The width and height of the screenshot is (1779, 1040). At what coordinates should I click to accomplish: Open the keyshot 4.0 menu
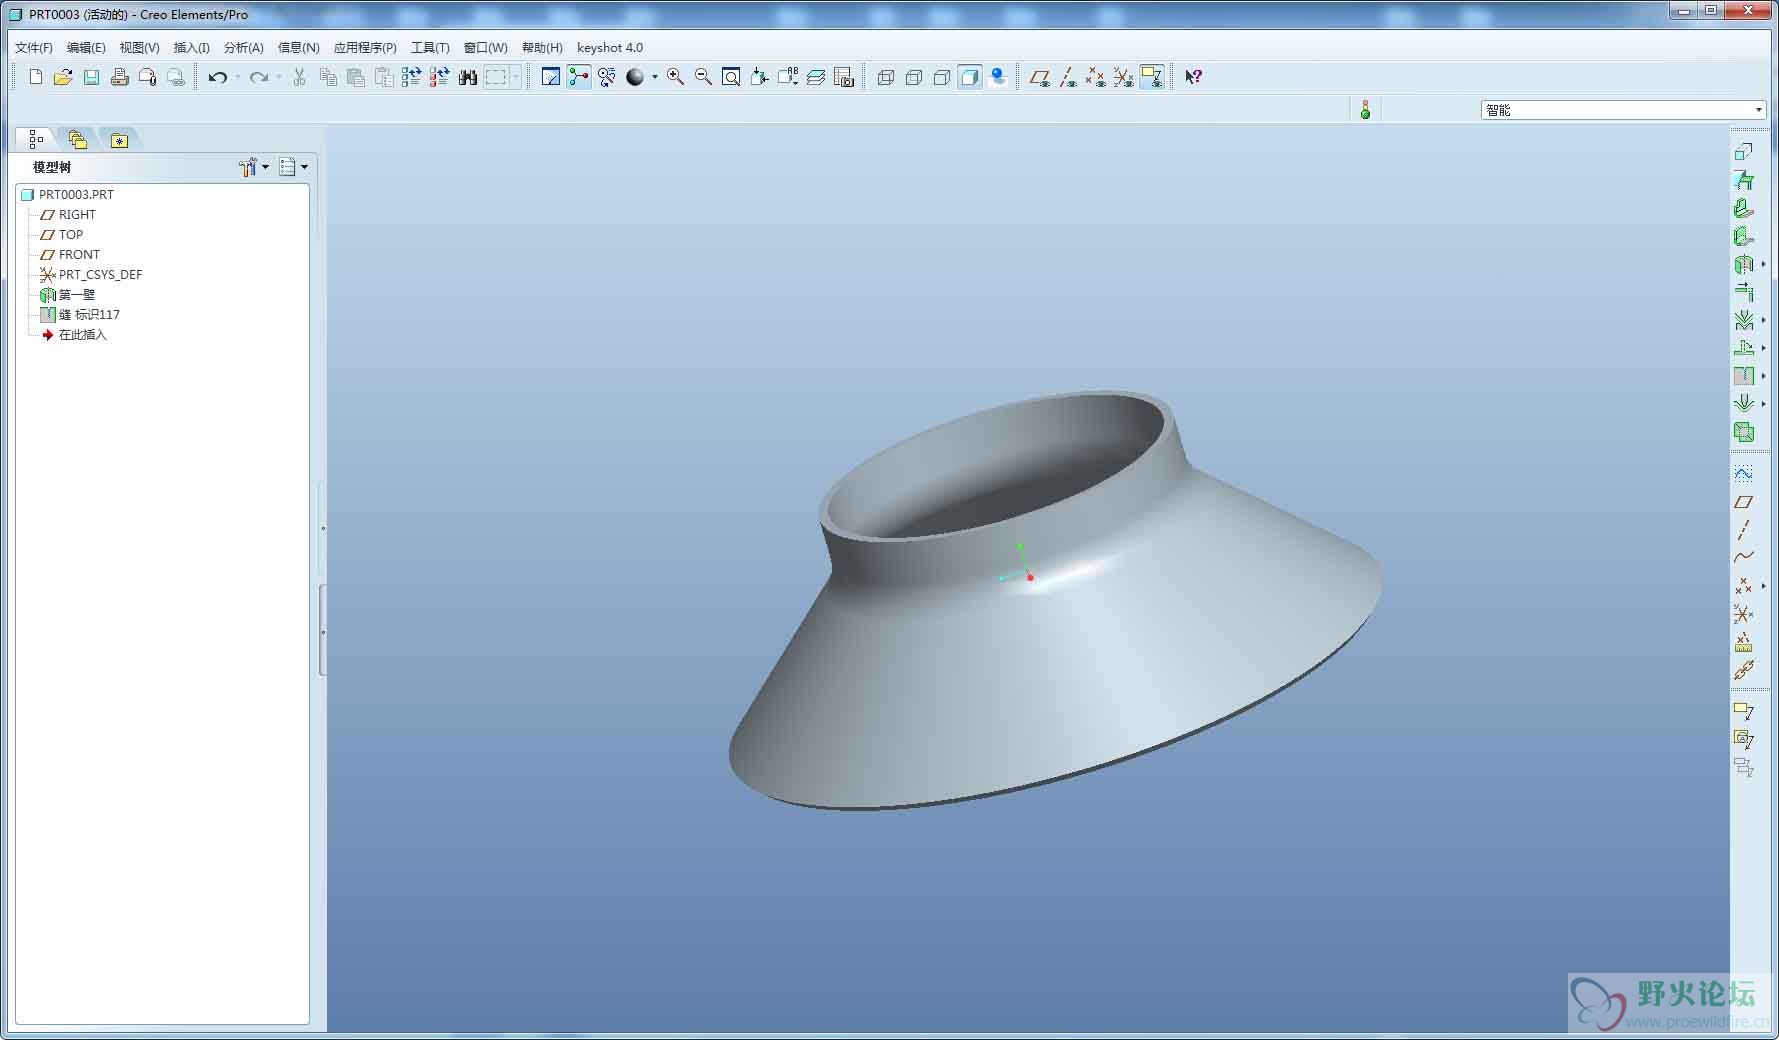point(610,48)
